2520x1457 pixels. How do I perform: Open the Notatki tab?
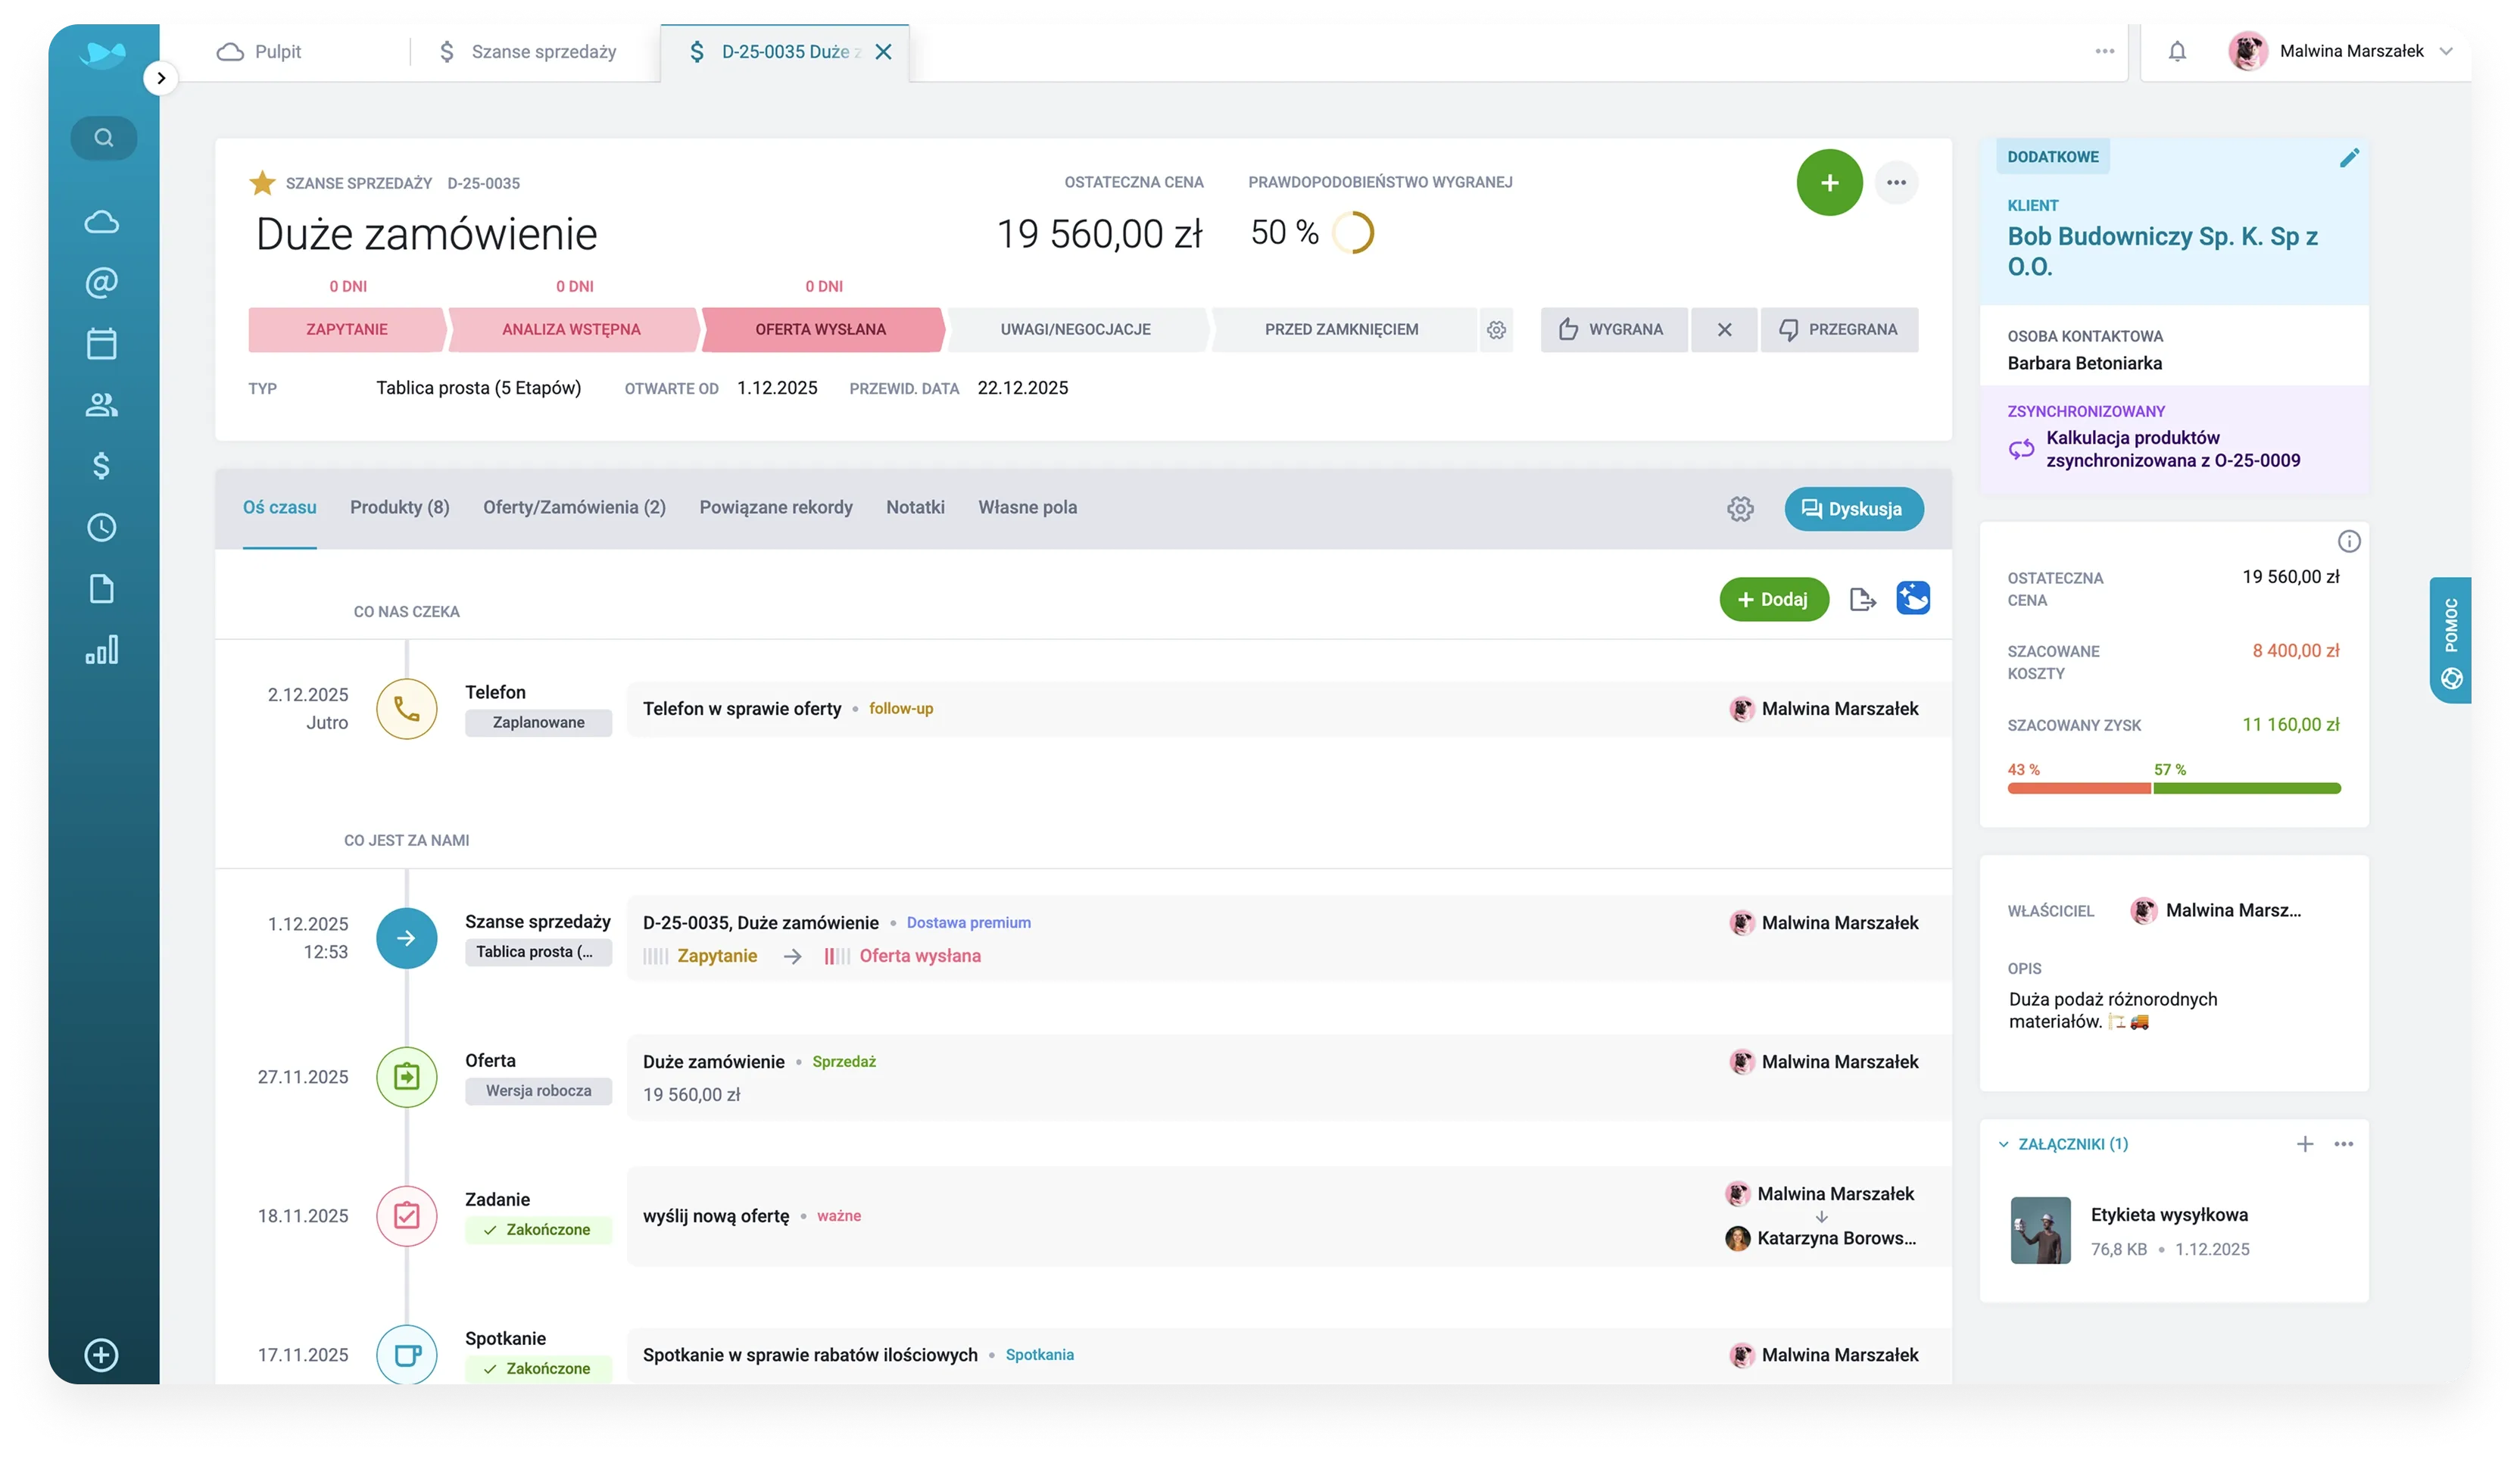915,507
